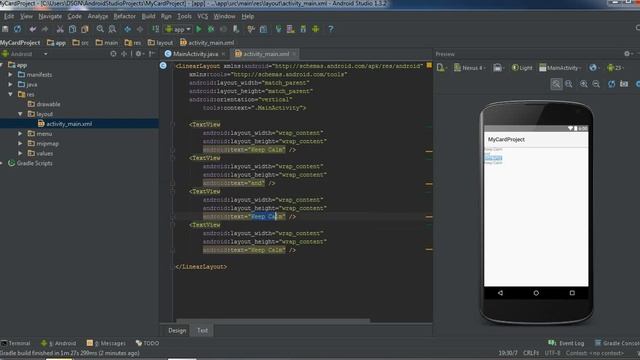The width and height of the screenshot is (640, 360).
Task: Open the Refactor menu
Action: (x=124, y=16)
